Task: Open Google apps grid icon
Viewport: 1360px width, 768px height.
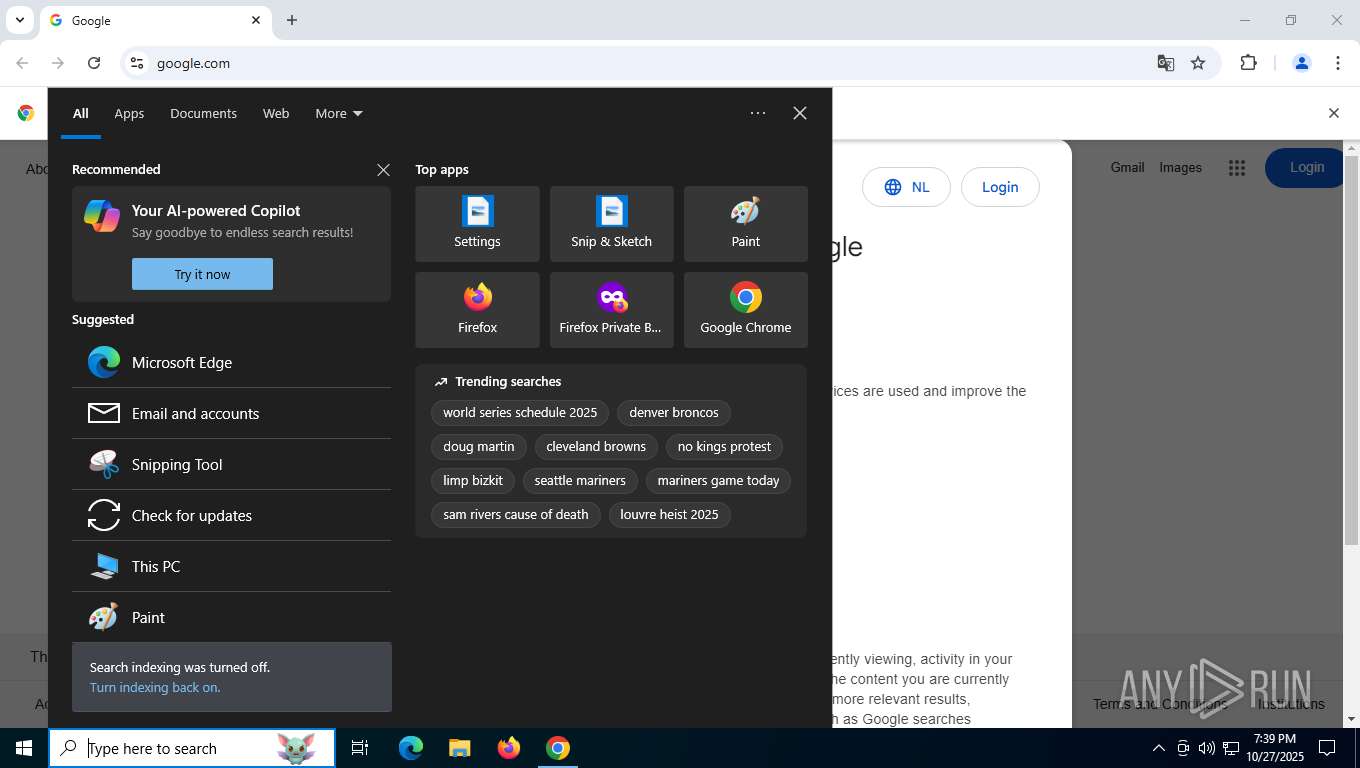Action: (x=1237, y=168)
